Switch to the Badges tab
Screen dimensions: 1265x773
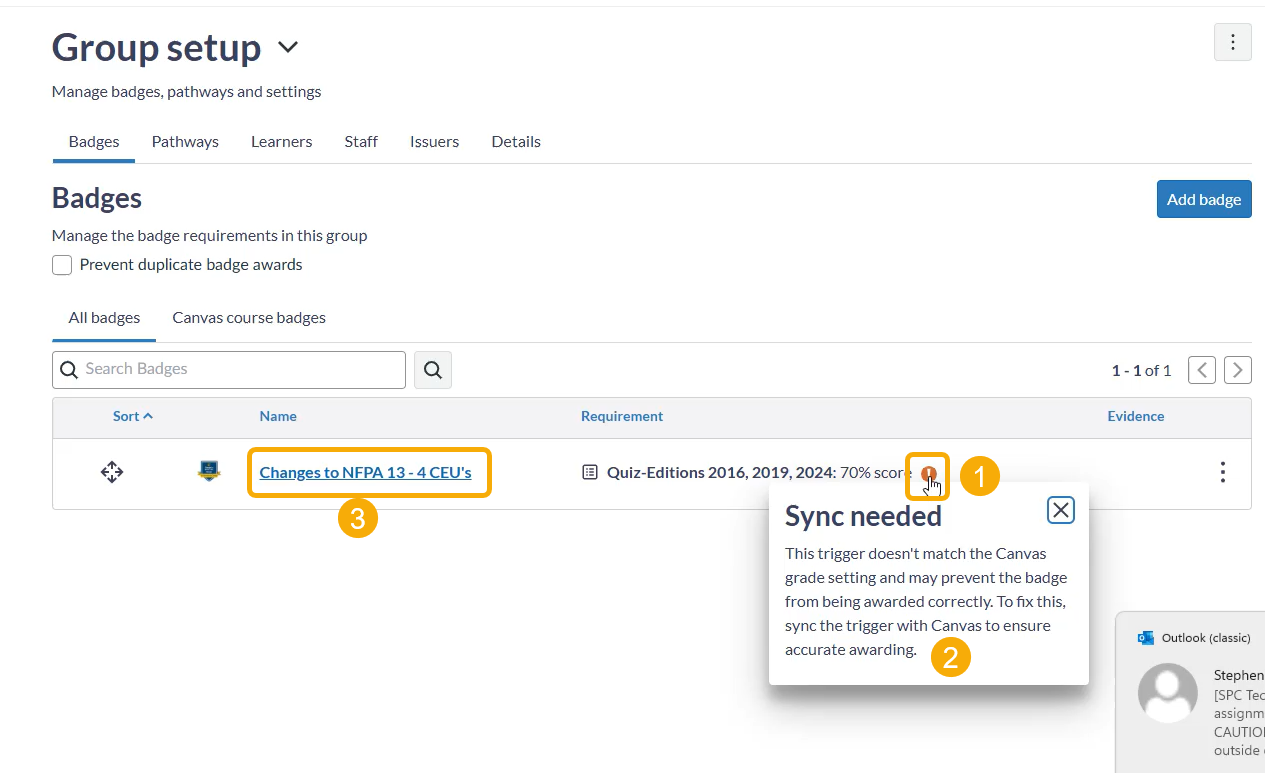tap(94, 141)
